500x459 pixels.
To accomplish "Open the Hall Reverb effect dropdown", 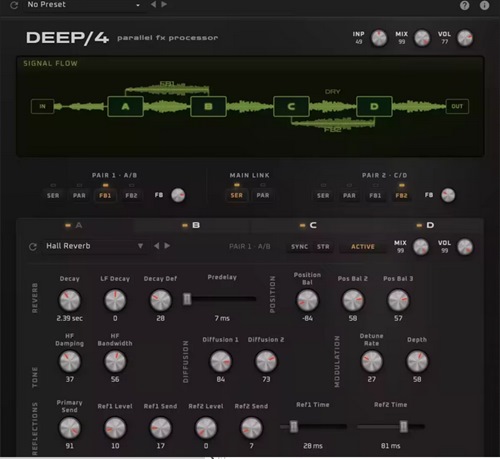I will [x=95, y=246].
